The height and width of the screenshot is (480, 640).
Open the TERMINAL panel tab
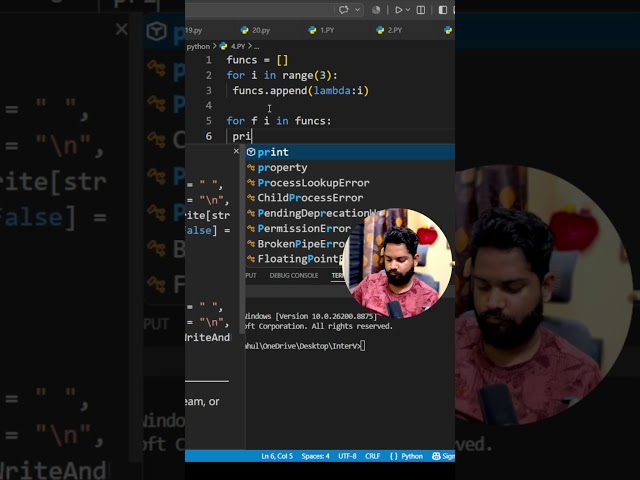click(x=337, y=276)
